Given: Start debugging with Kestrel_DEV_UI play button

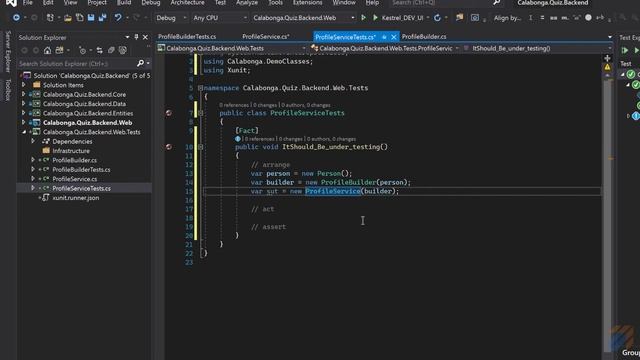Looking at the screenshot, I should pos(375,18).
